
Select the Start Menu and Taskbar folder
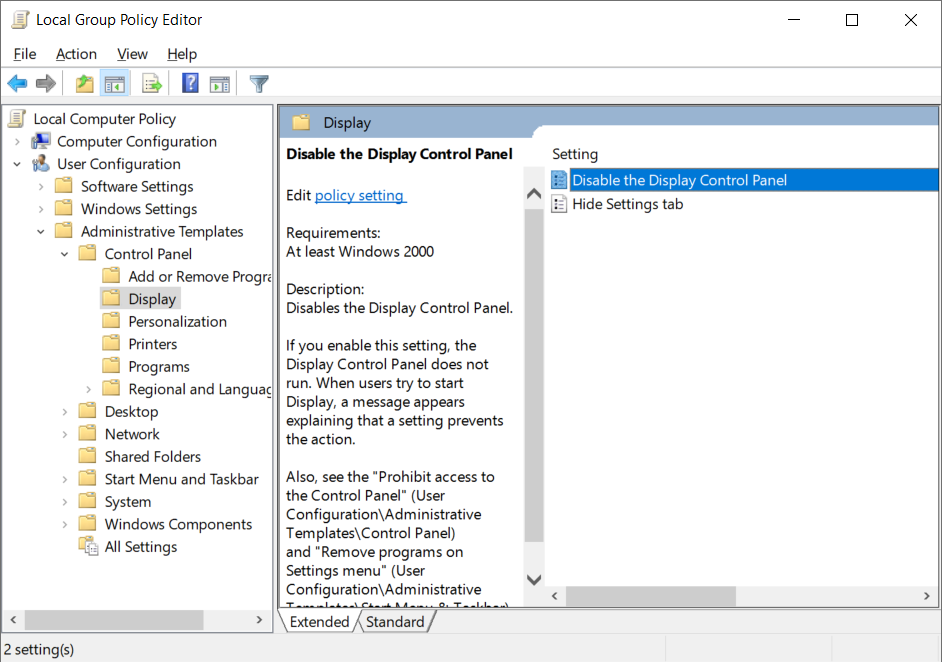coord(169,479)
